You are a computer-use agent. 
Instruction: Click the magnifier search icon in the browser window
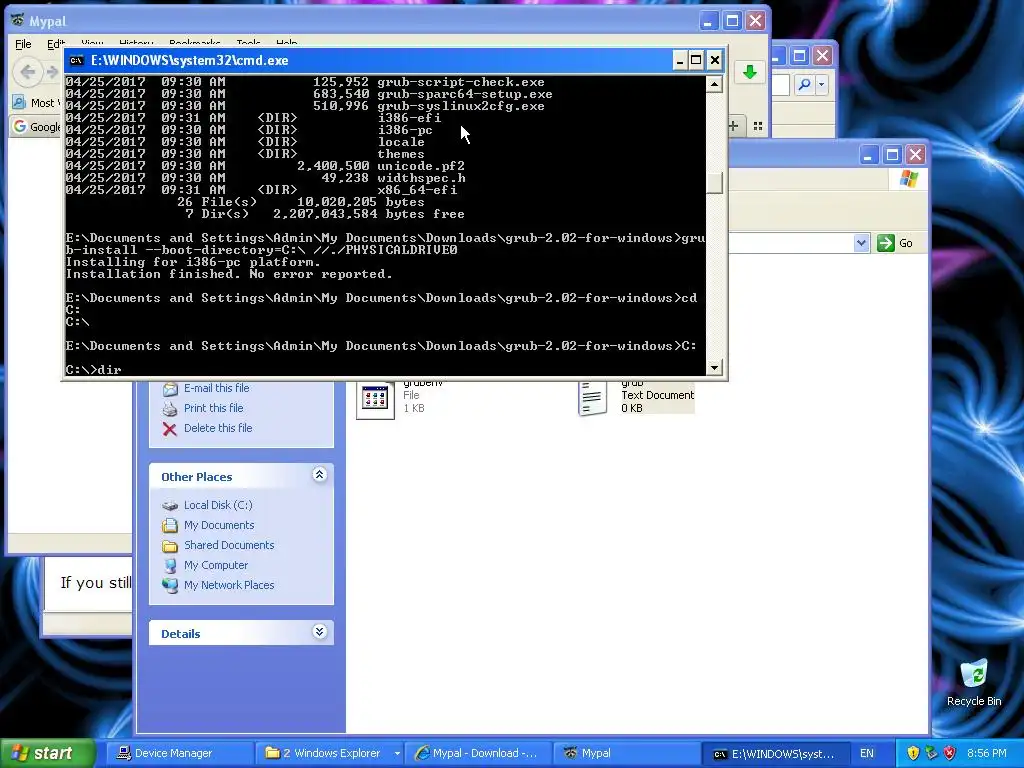[805, 84]
